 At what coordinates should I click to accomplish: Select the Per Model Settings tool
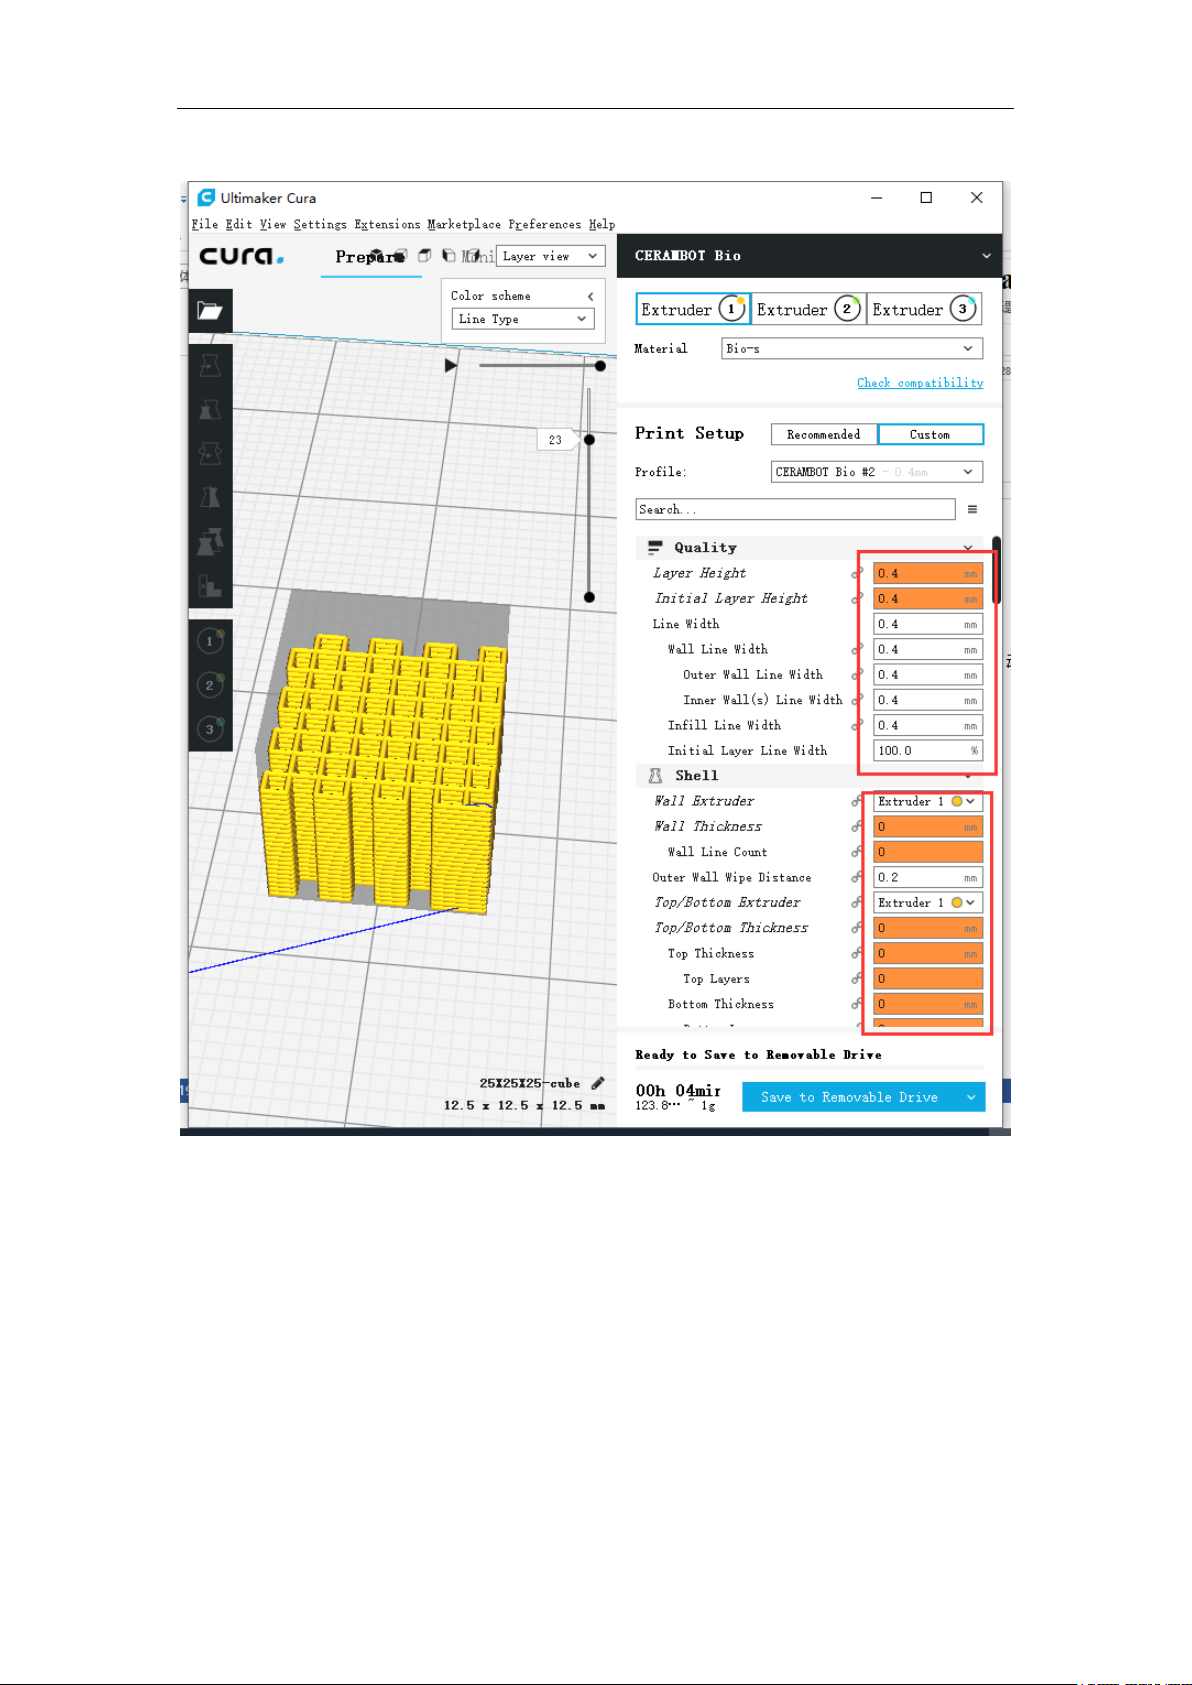pyautogui.click(x=210, y=542)
